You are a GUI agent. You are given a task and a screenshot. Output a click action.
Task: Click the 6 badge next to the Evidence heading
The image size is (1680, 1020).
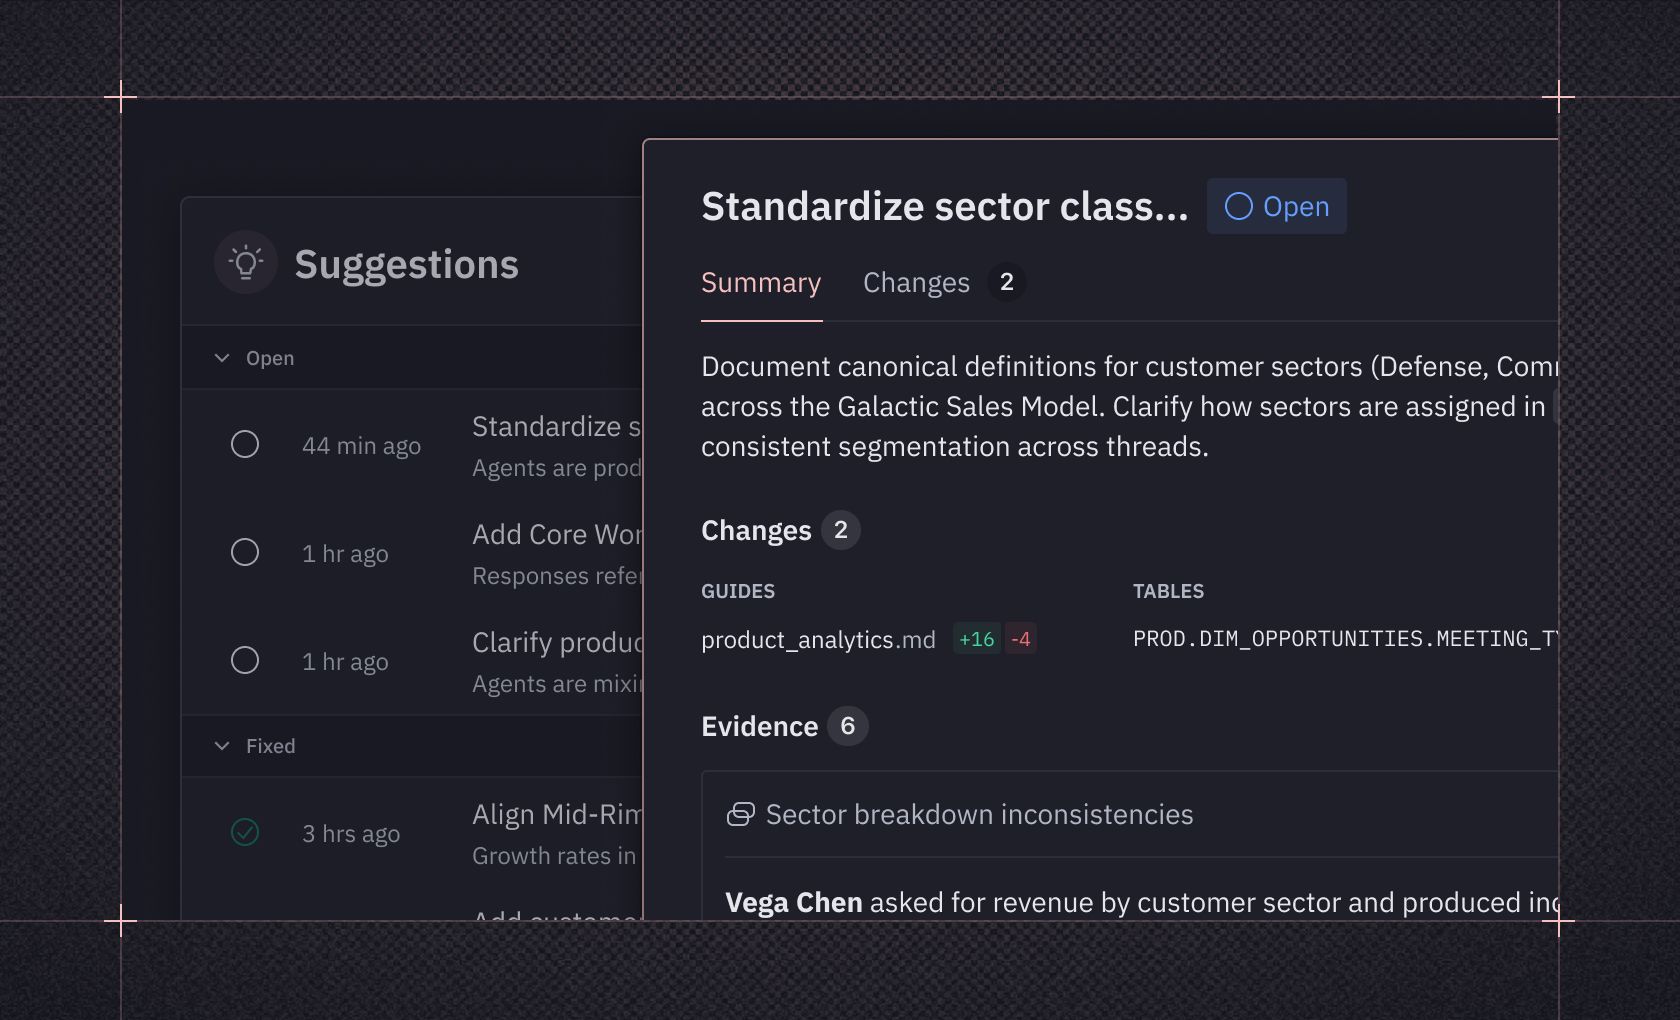tap(850, 727)
